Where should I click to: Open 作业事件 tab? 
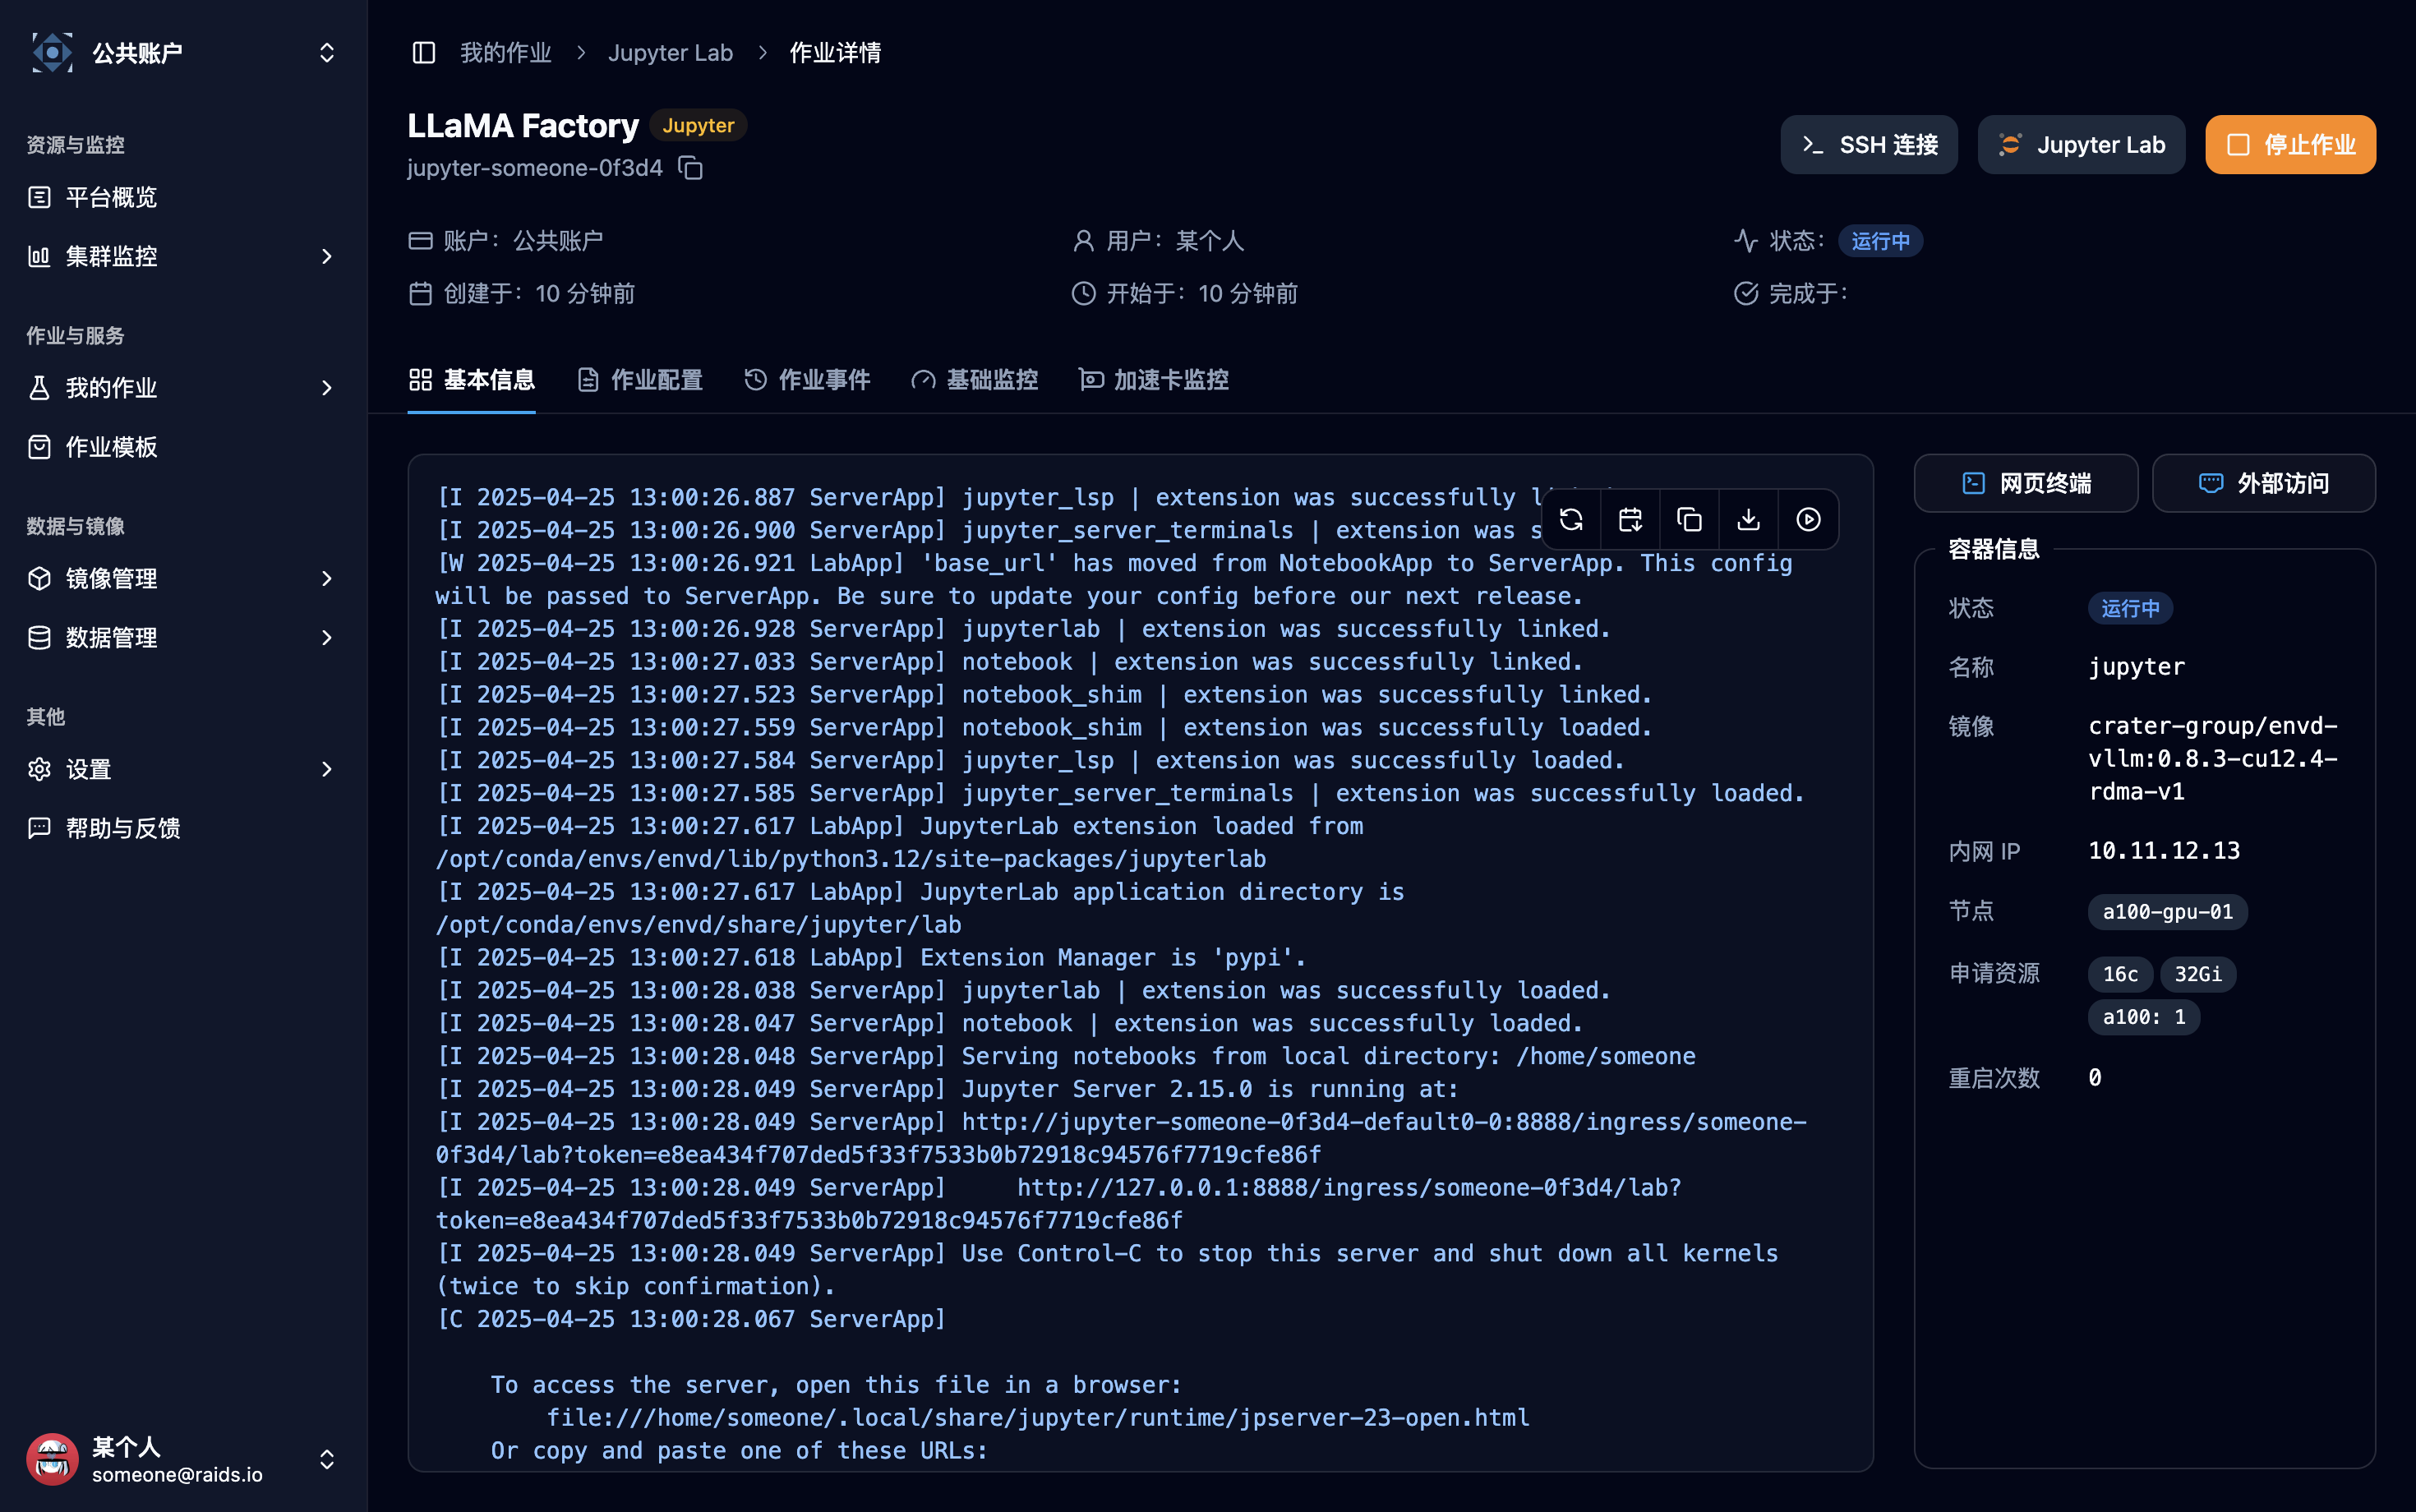tap(807, 380)
